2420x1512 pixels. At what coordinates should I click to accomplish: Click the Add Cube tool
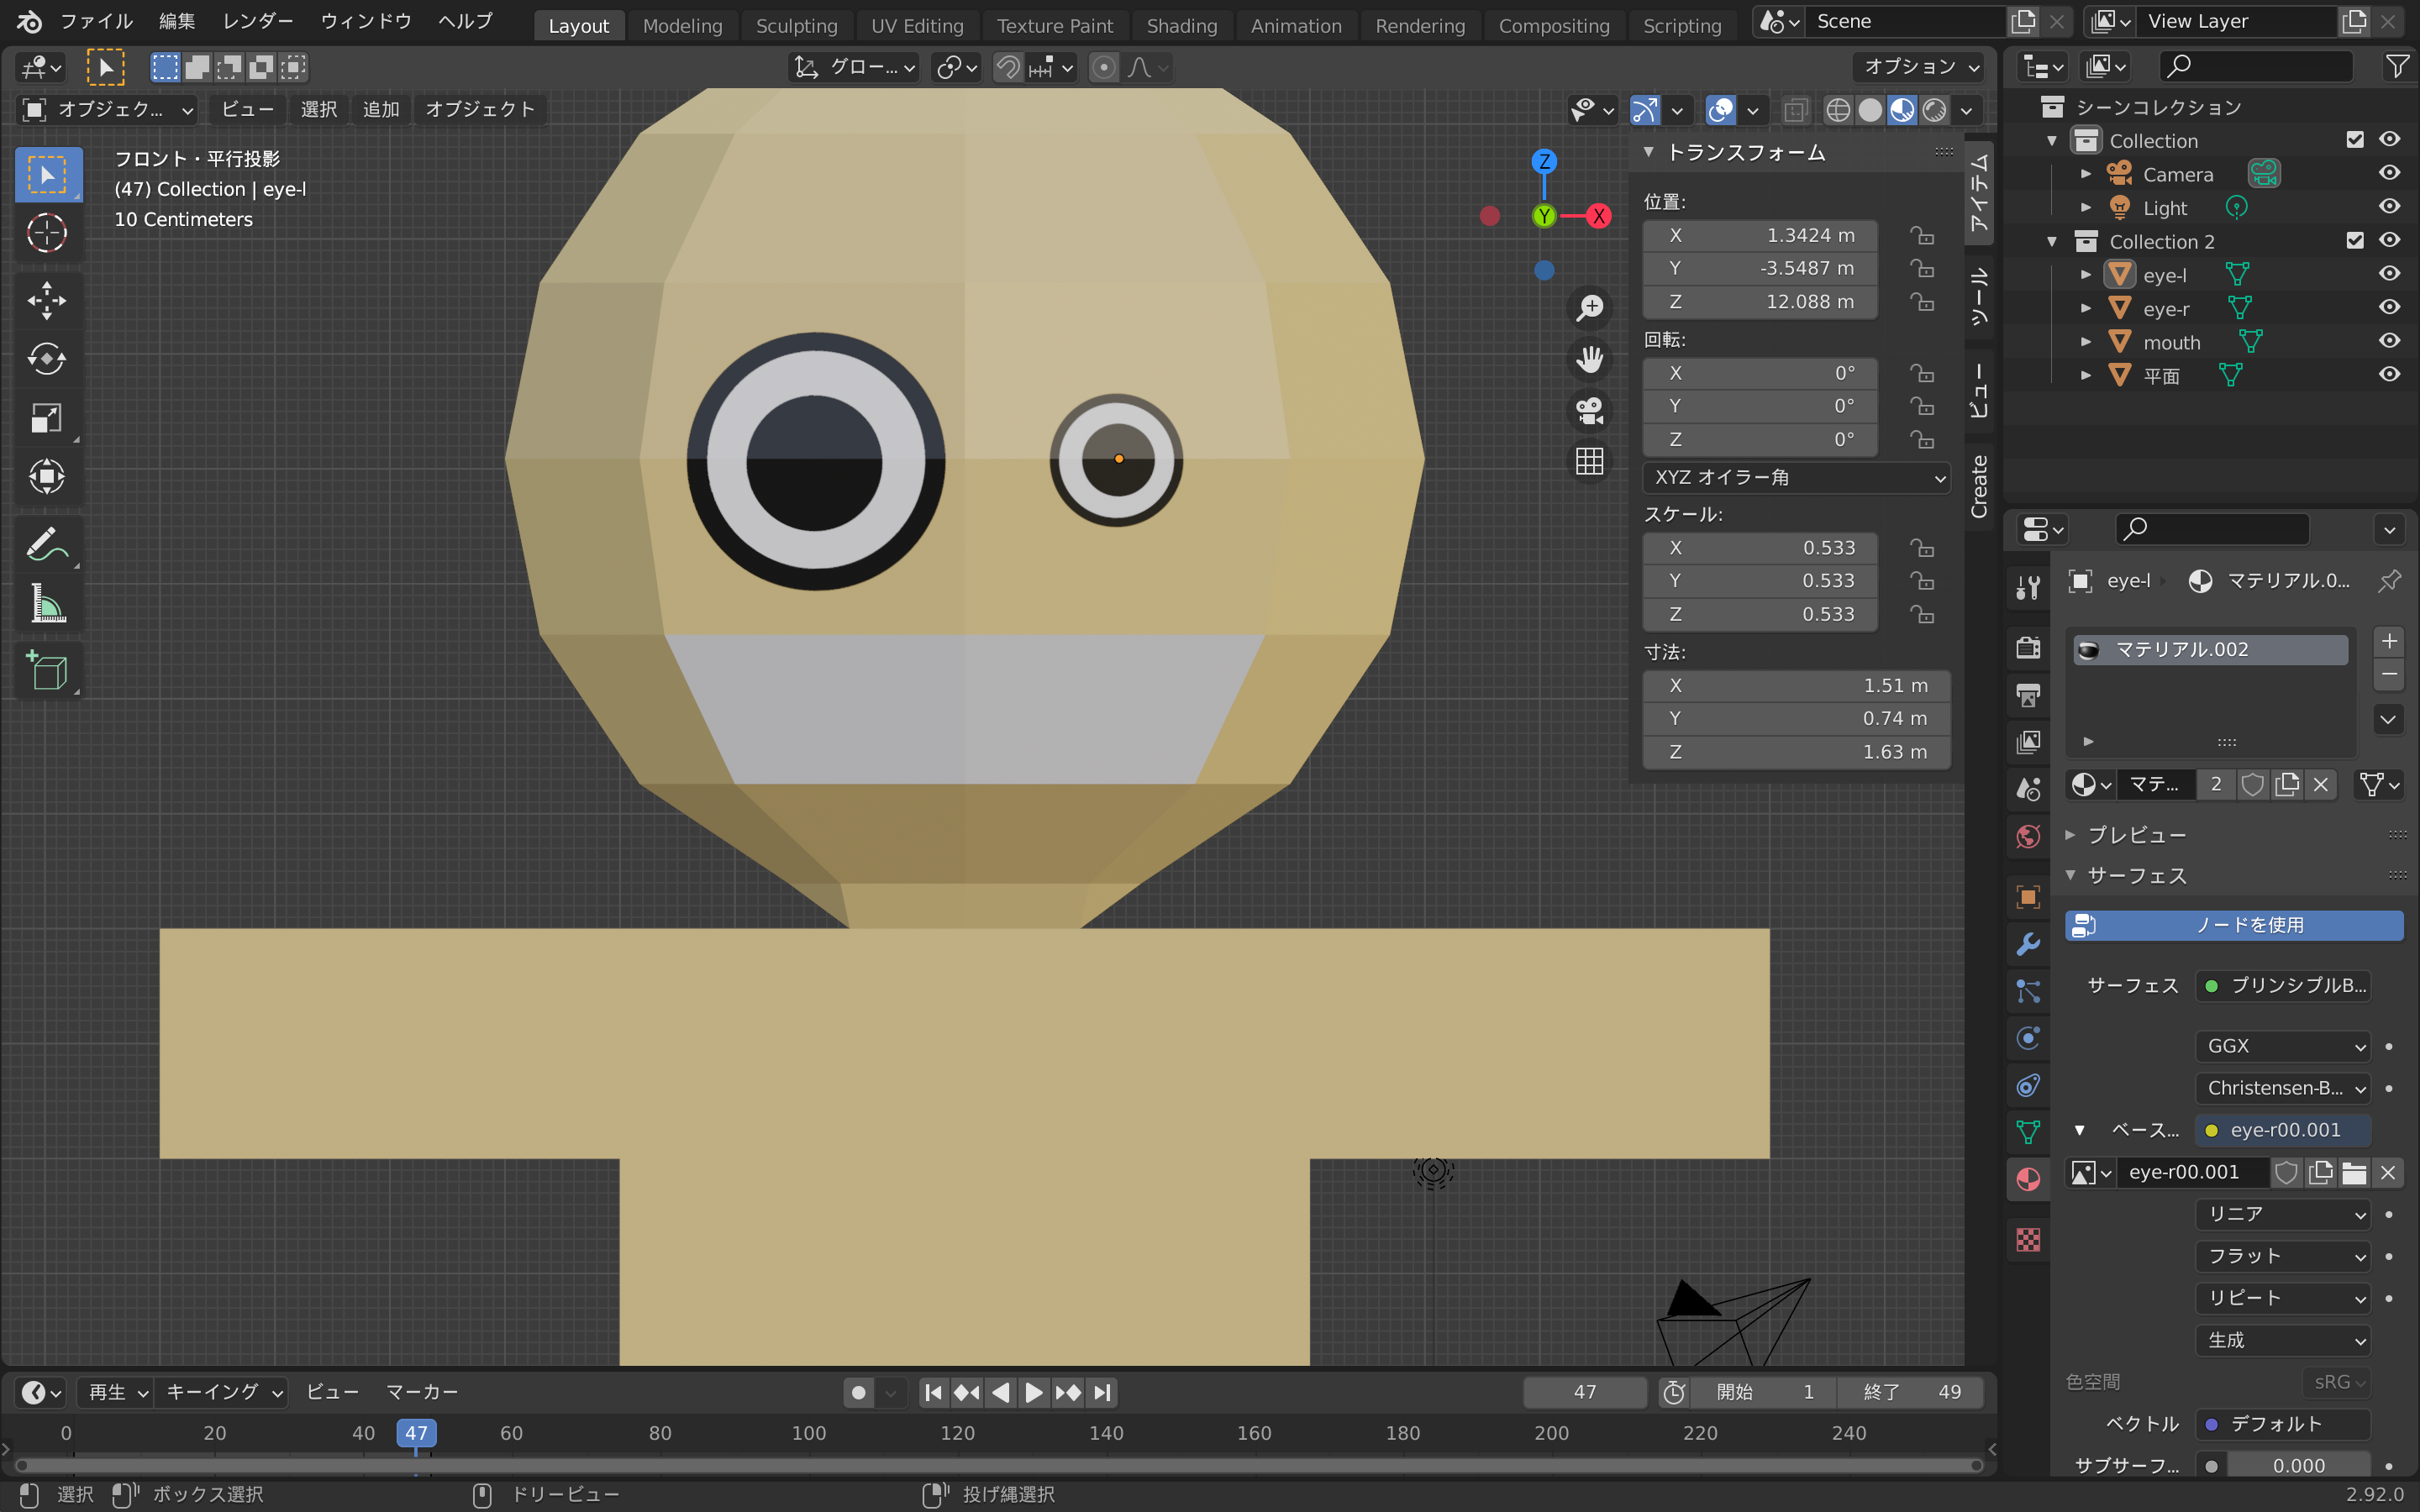point(46,671)
